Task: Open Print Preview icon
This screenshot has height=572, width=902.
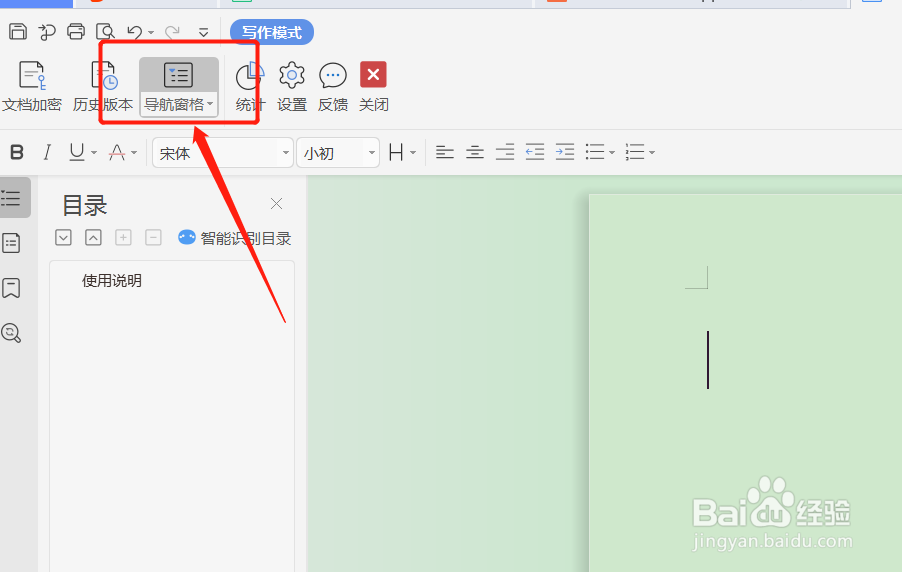Action: pos(105,32)
